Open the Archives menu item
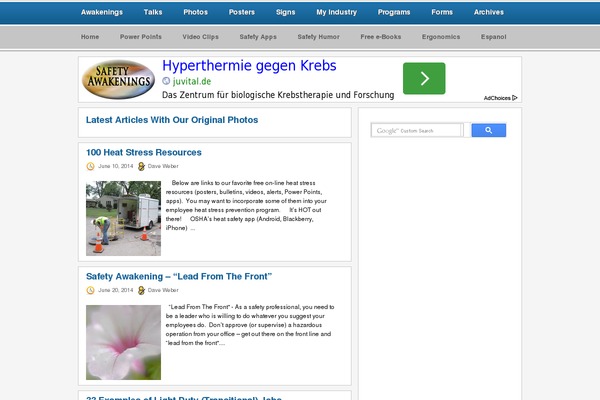Image resolution: width=600 pixels, height=400 pixels. click(489, 12)
